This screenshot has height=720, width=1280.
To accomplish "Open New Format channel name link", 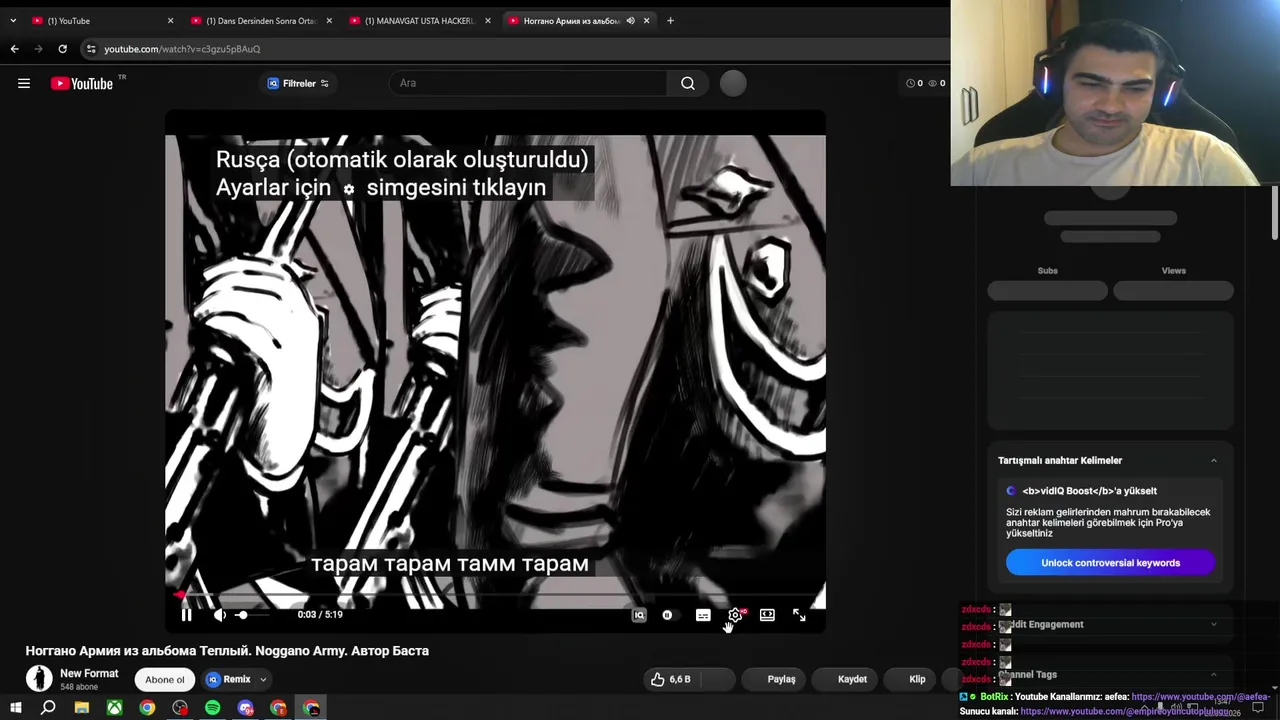I will coord(89,673).
